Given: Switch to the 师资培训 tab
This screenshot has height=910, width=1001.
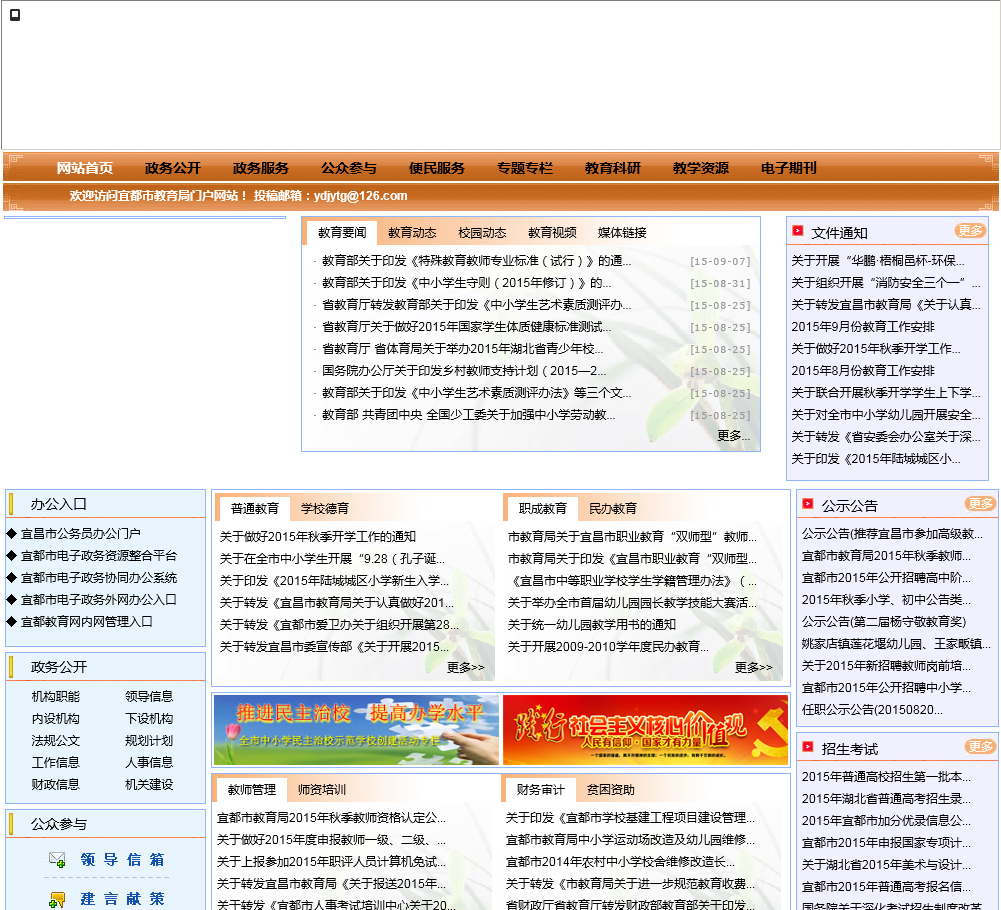Looking at the screenshot, I should tap(322, 790).
